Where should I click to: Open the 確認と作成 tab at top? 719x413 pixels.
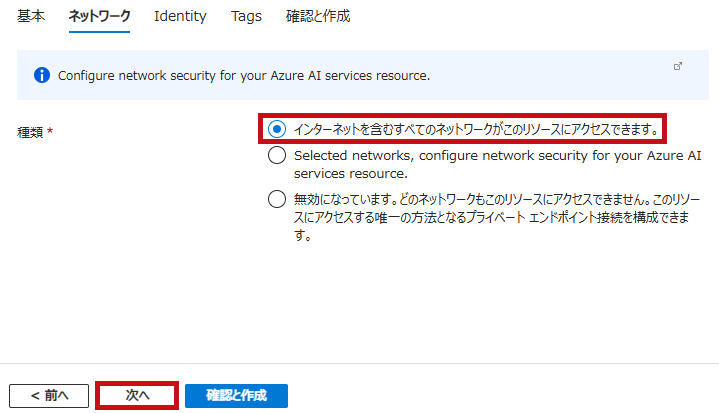click(318, 16)
